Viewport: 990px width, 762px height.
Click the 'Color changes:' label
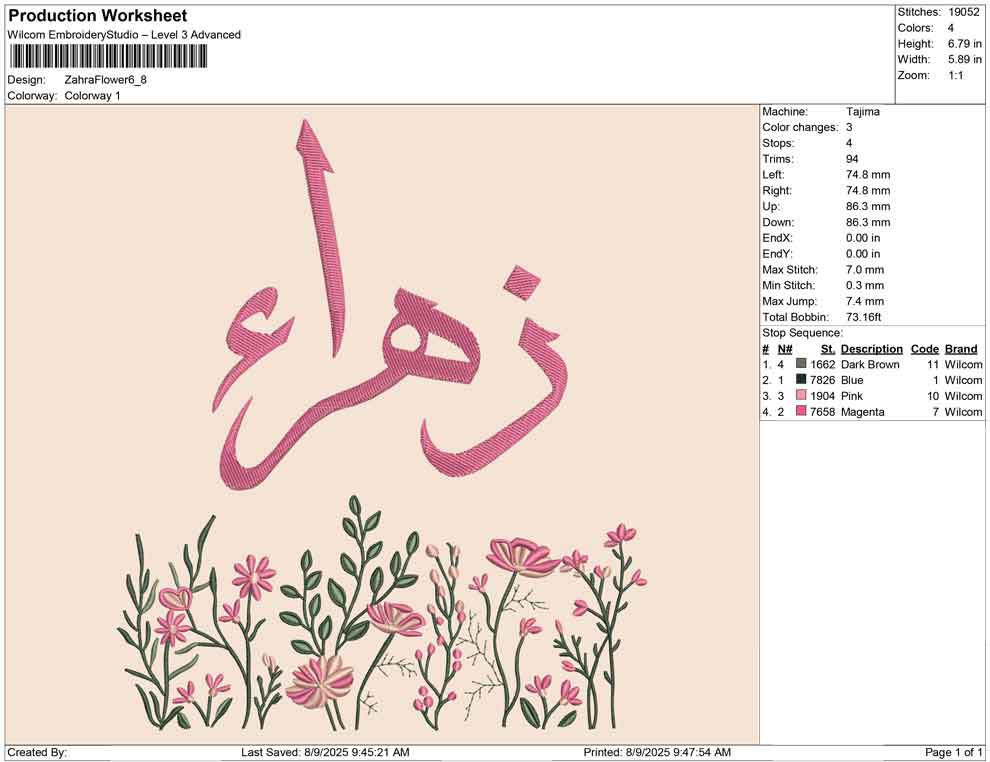[x=800, y=128]
